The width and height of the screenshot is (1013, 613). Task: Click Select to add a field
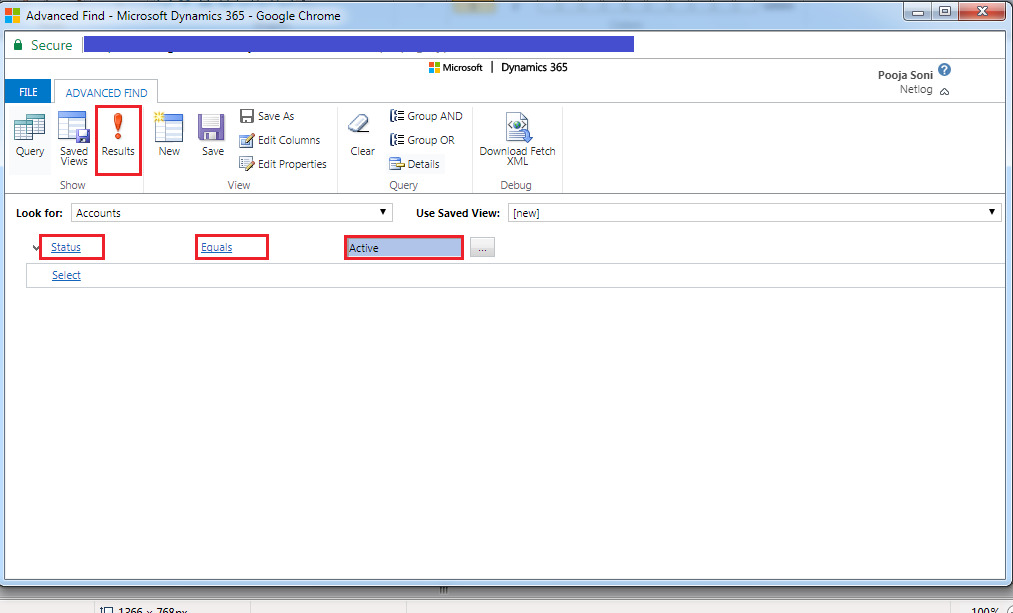point(66,275)
